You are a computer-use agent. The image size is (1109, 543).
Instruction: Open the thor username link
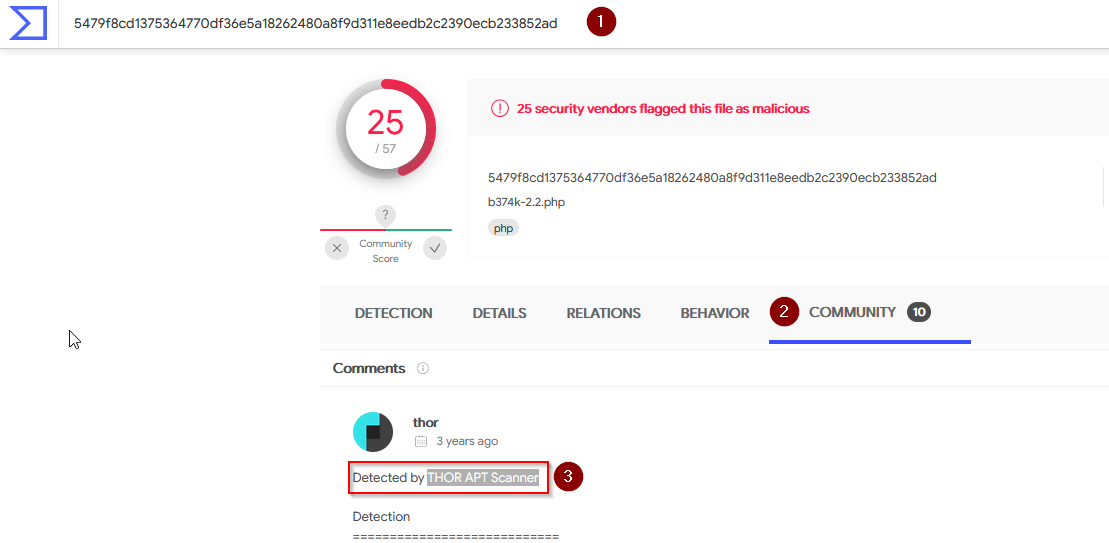[426, 423]
